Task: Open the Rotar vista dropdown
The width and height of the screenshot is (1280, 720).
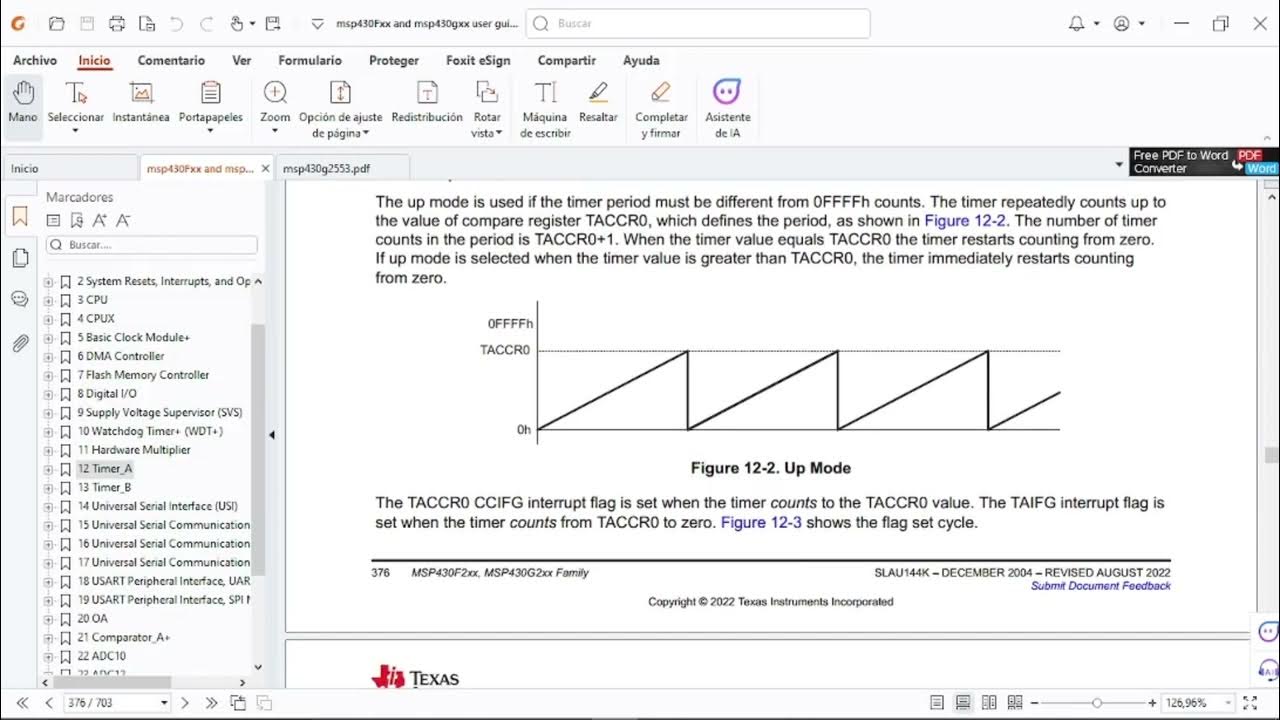Action: 499,133
